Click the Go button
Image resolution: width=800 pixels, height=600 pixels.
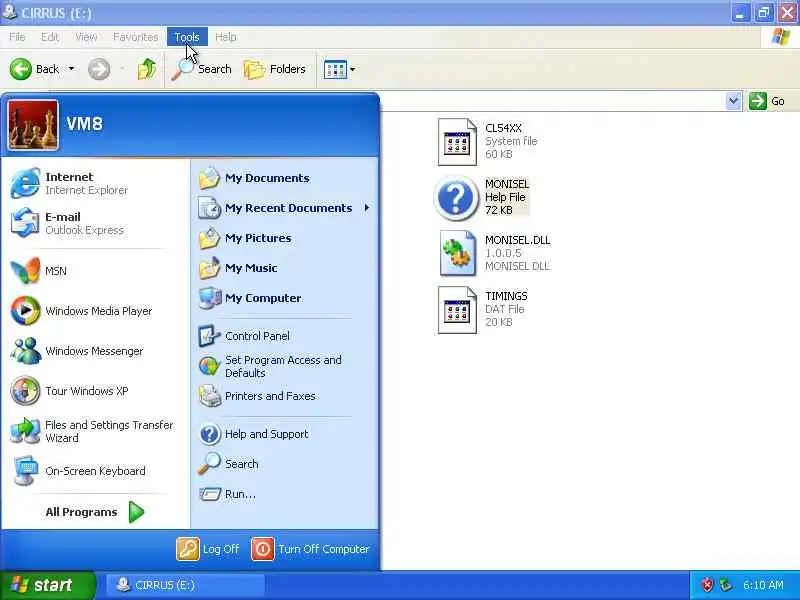(767, 101)
